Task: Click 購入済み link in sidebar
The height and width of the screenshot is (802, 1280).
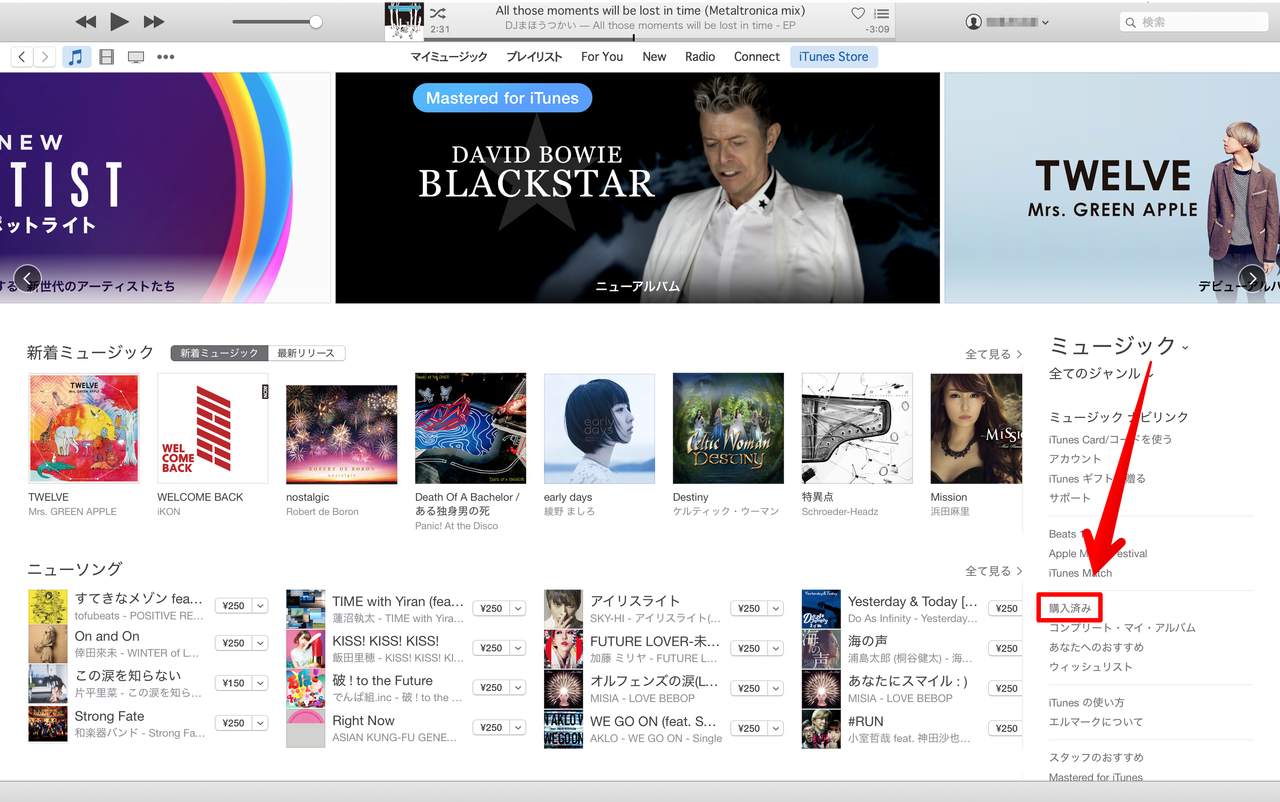Action: tap(1069, 608)
